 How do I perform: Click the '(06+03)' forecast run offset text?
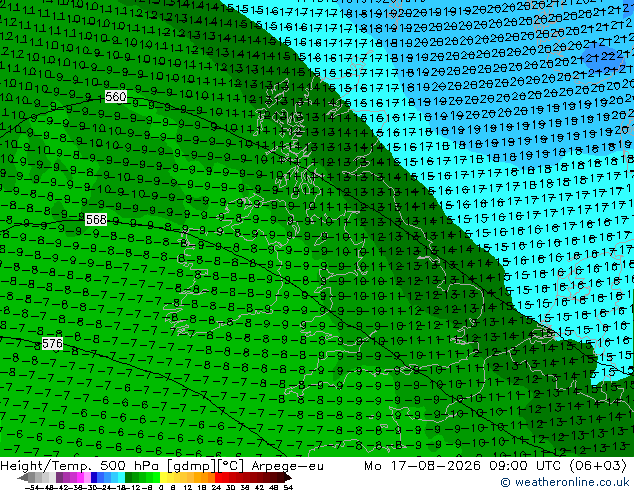click(598, 466)
